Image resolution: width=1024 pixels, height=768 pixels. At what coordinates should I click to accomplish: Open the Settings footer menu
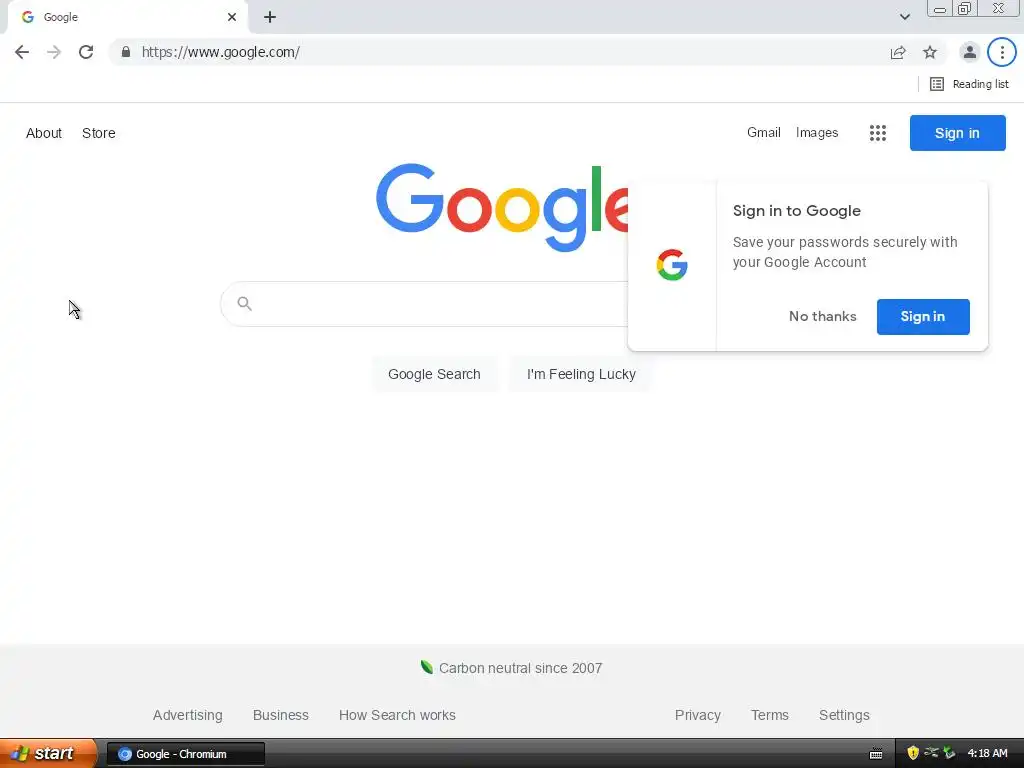pyautogui.click(x=844, y=715)
